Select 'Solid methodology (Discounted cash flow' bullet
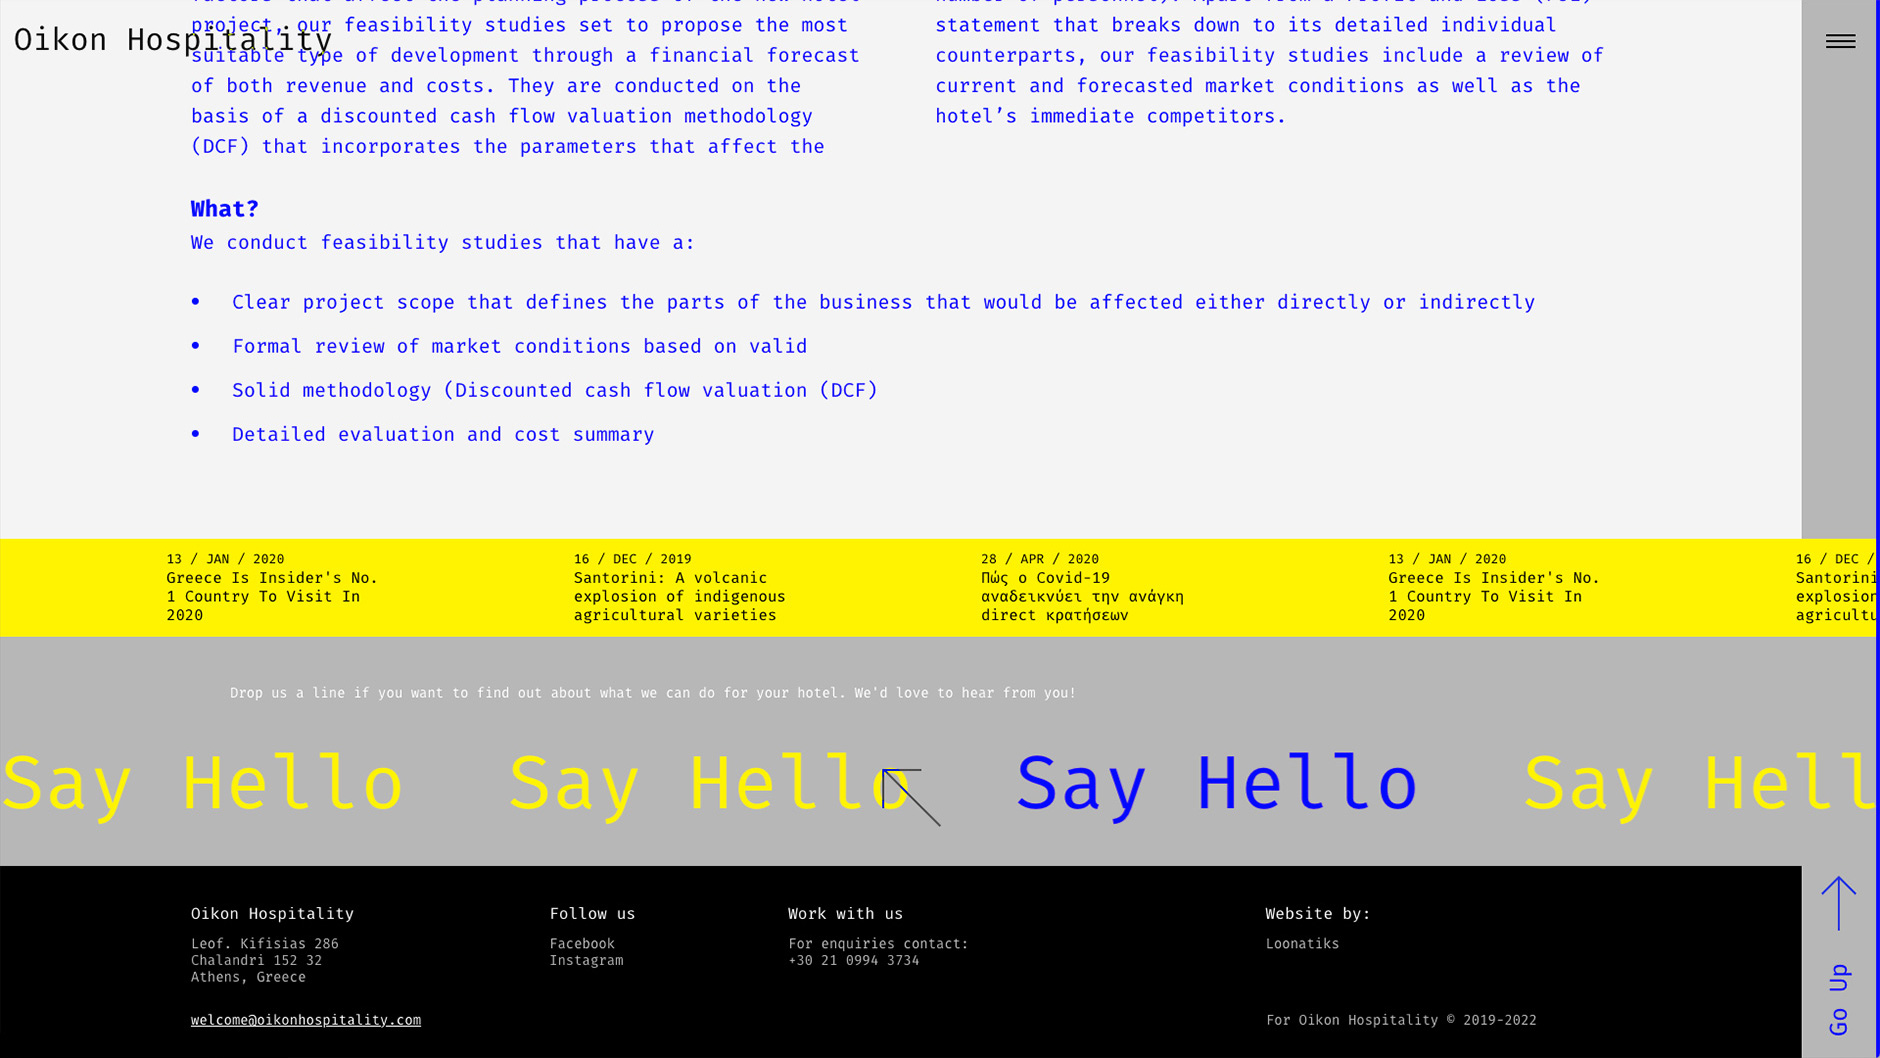This screenshot has width=1880, height=1058. pyautogui.click(x=555, y=390)
